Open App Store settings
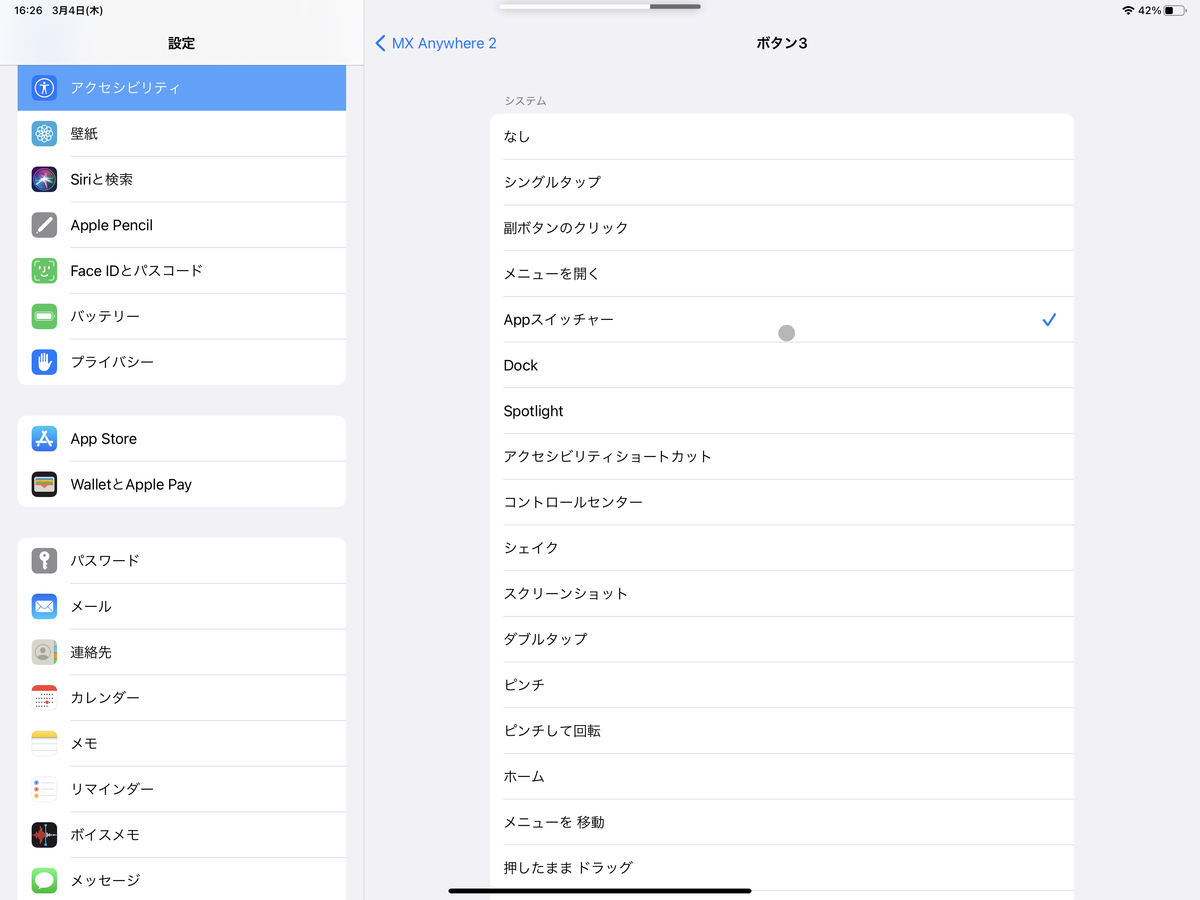The image size is (1200, 900). coord(182,439)
